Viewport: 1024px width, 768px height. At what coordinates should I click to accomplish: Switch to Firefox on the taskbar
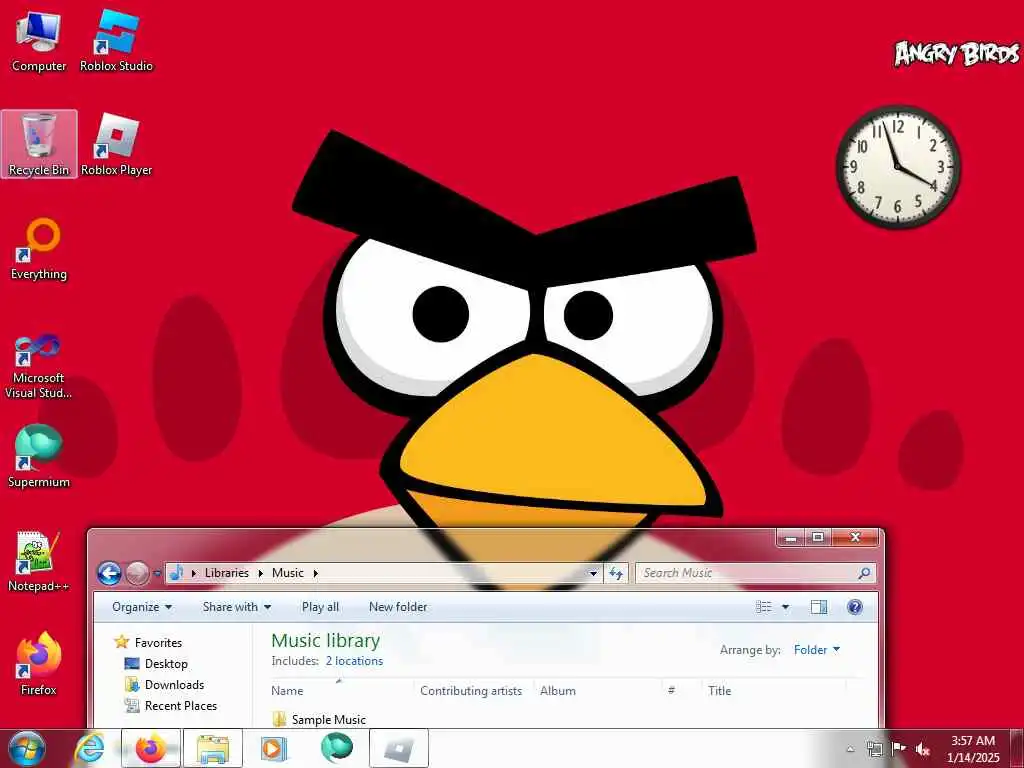[x=151, y=748]
